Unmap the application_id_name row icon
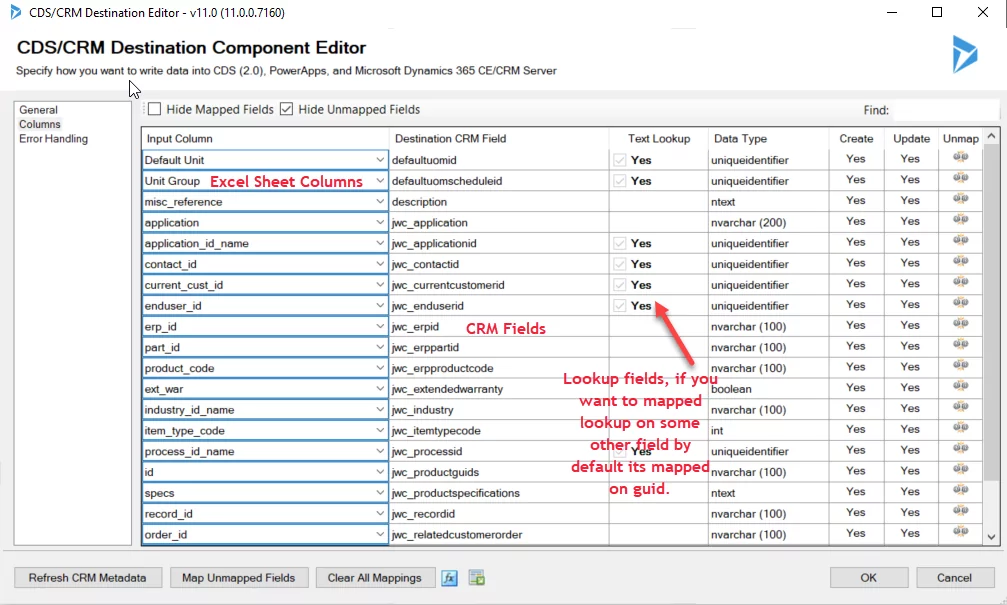 pos(961,240)
